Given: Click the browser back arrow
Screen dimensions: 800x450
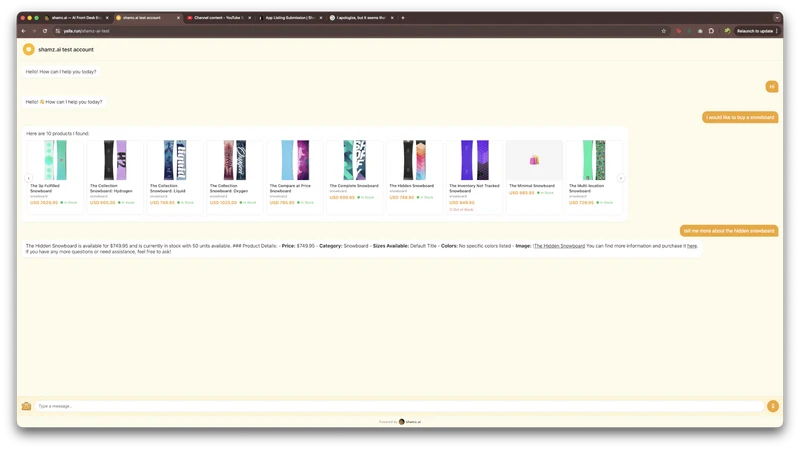Looking at the screenshot, I should point(23,31).
